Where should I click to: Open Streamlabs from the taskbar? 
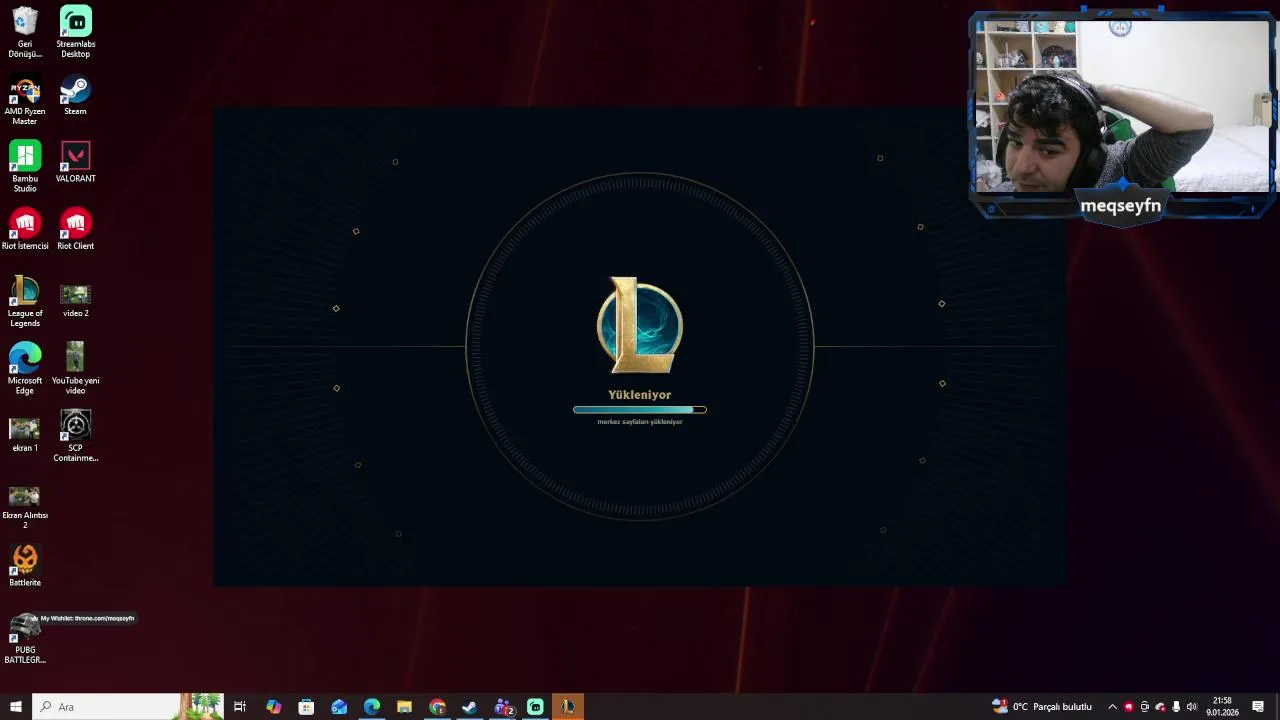pyautogui.click(x=535, y=707)
